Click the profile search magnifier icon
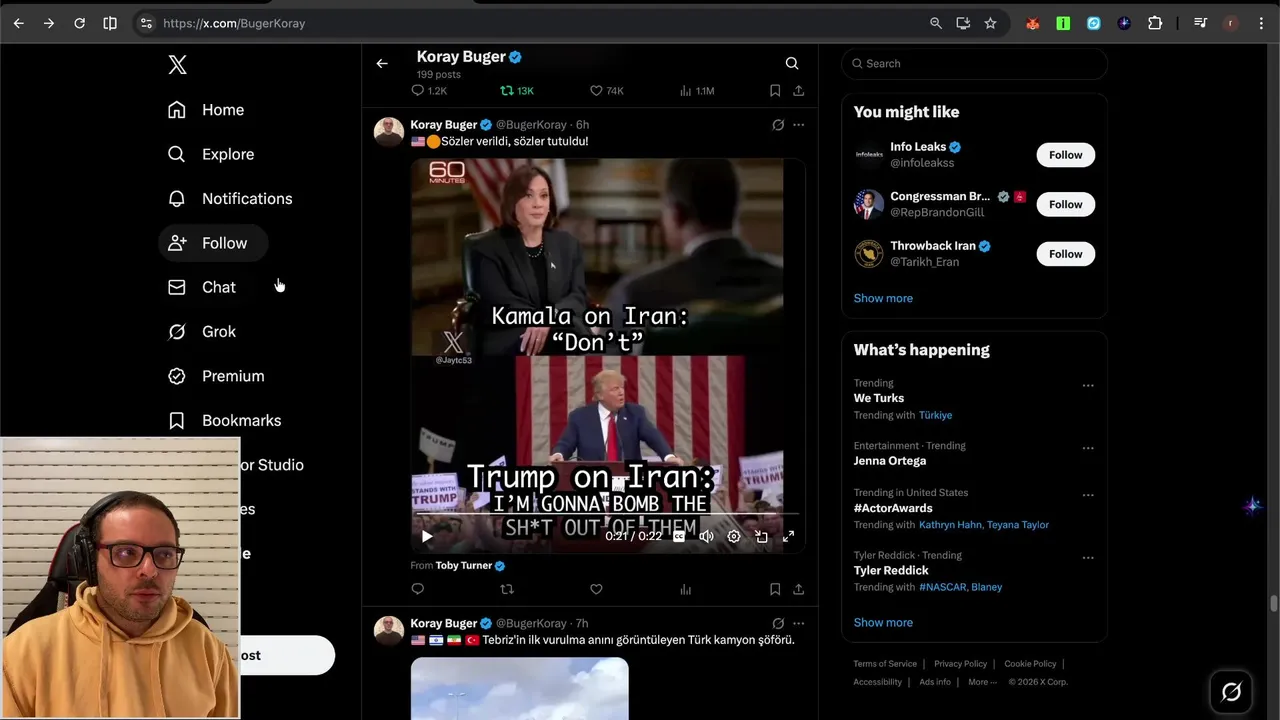The height and width of the screenshot is (720, 1280). (x=792, y=64)
